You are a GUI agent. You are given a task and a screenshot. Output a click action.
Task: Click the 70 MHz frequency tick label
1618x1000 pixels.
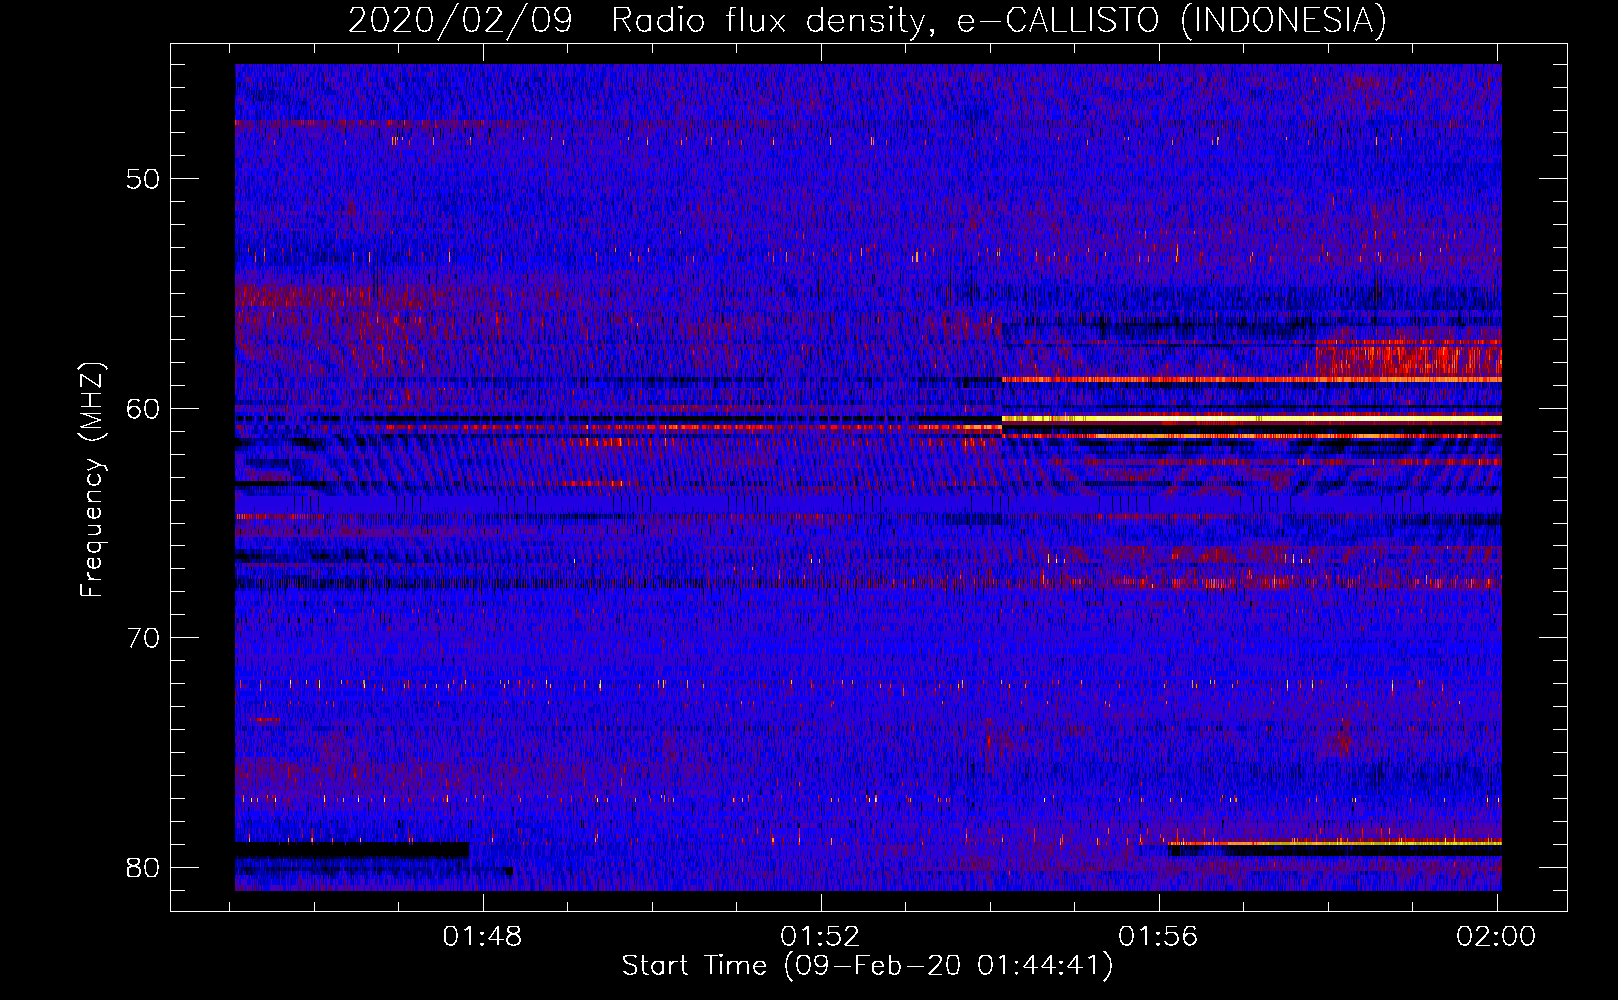(x=143, y=638)
